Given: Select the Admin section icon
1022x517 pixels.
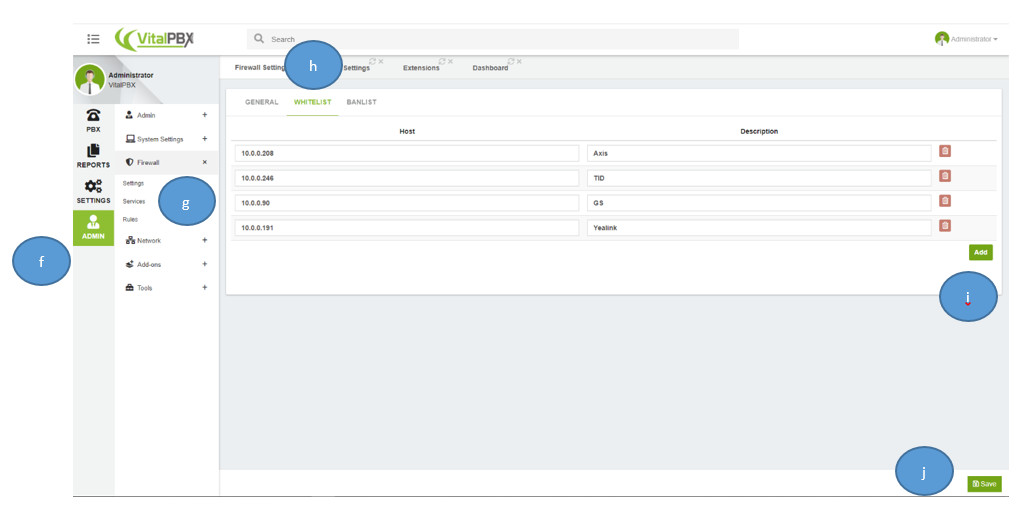Looking at the screenshot, I should pyautogui.click(x=93, y=228).
